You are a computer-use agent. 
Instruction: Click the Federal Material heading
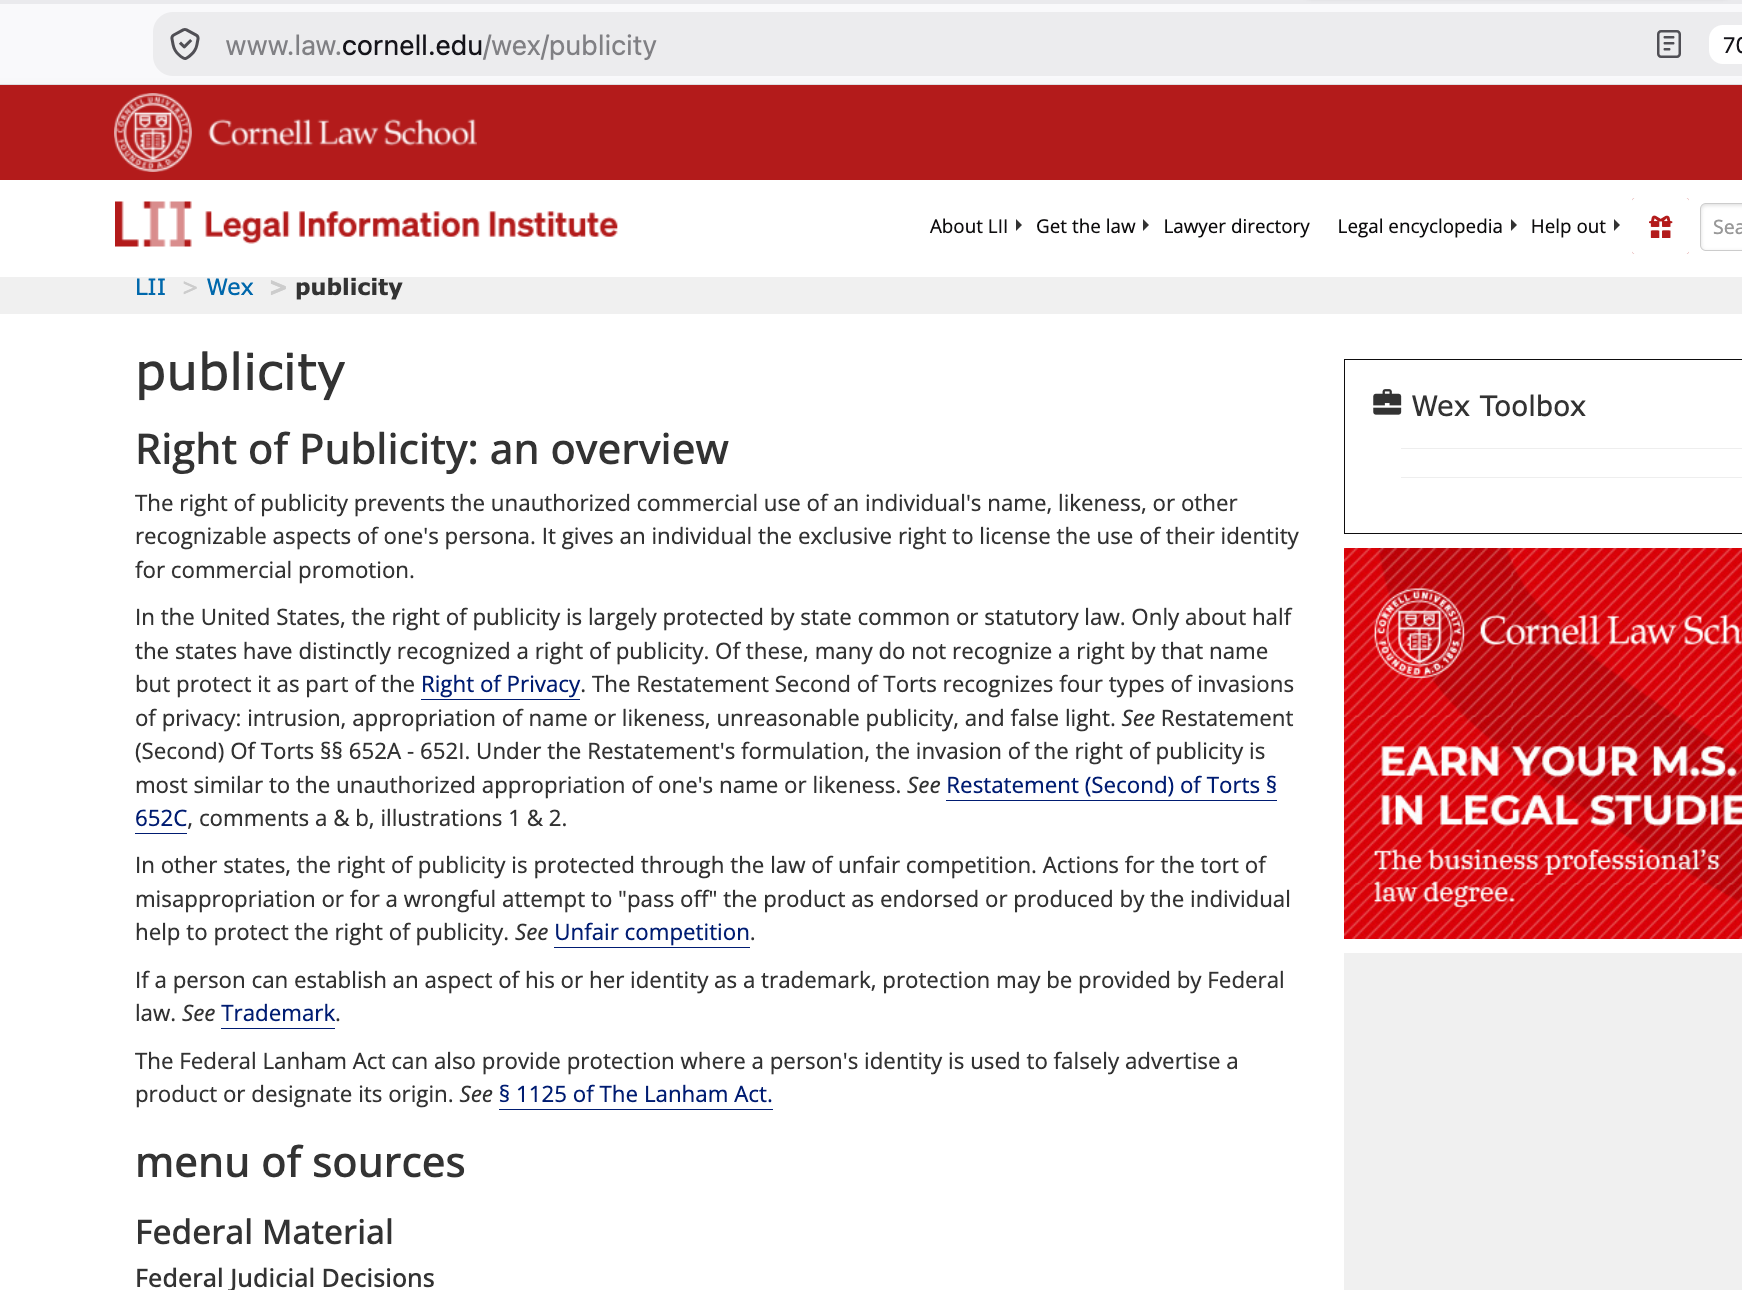click(264, 1232)
